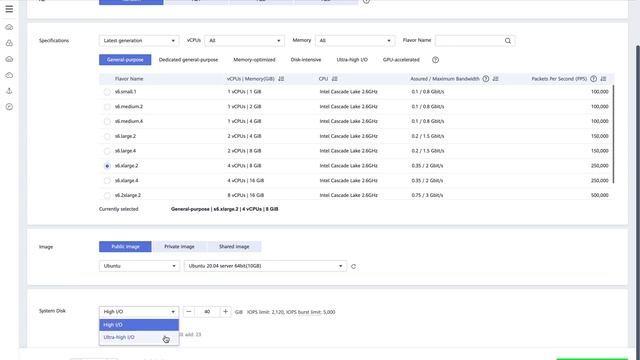640x360 pixels.
Task: Decrease system disk size with minus button
Action: [x=189, y=312]
